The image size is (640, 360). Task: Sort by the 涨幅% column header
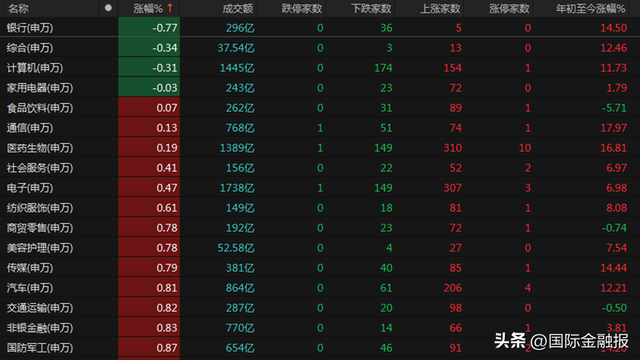[x=148, y=8]
